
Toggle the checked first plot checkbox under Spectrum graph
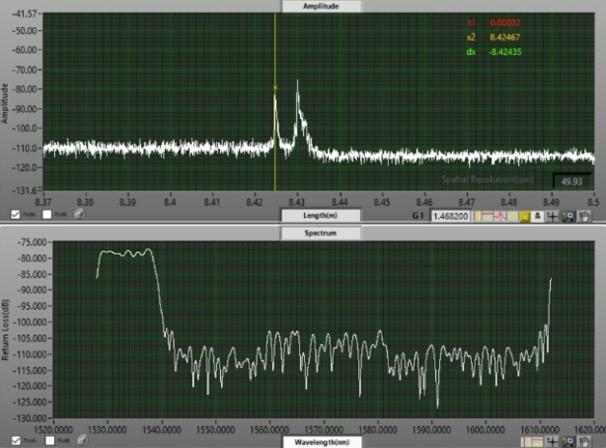click(x=15, y=439)
